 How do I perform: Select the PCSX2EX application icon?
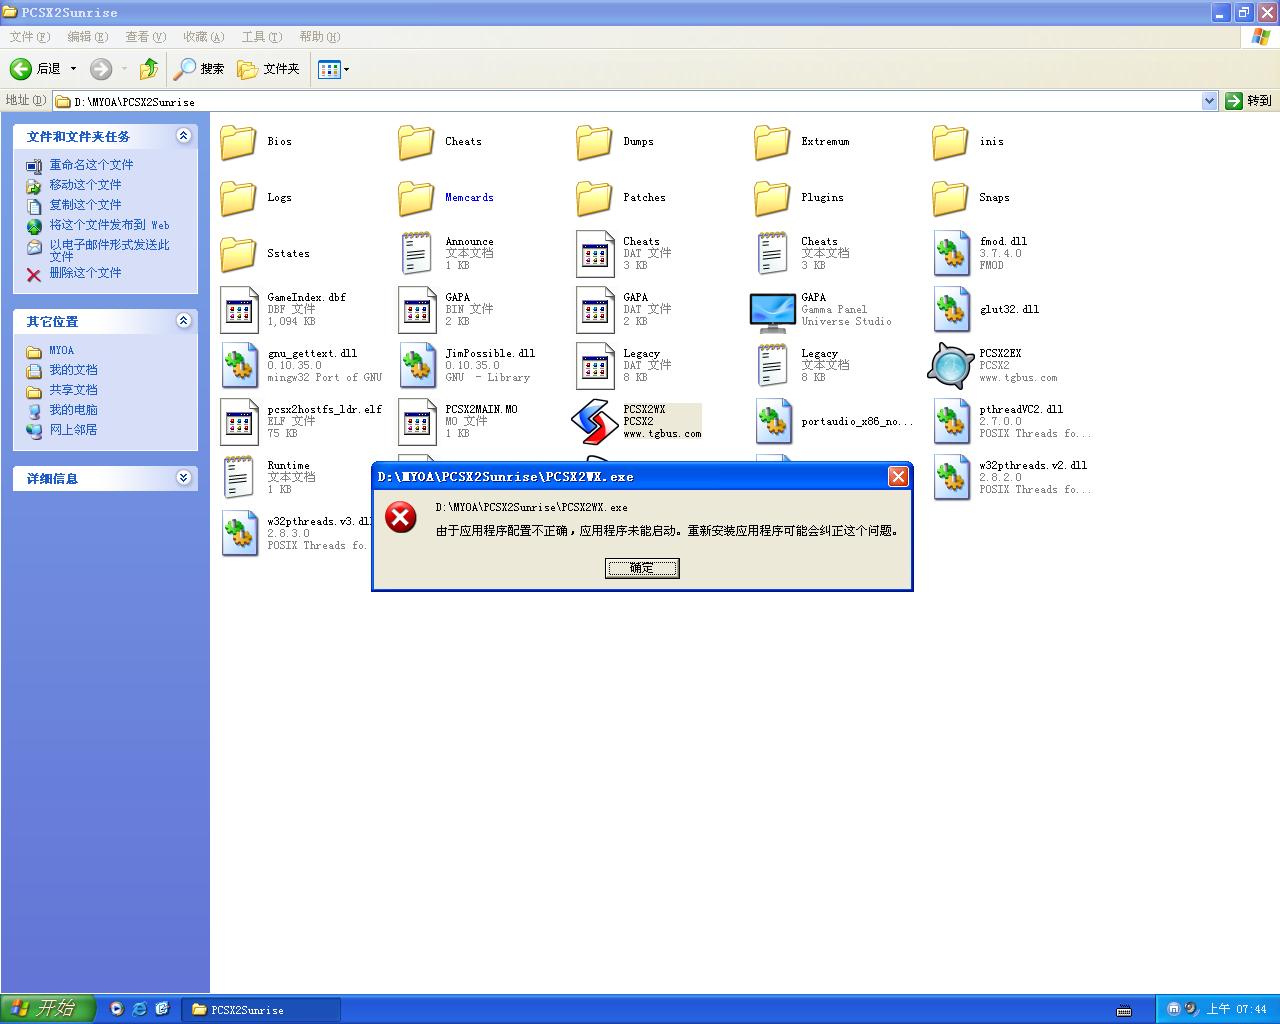click(x=950, y=366)
